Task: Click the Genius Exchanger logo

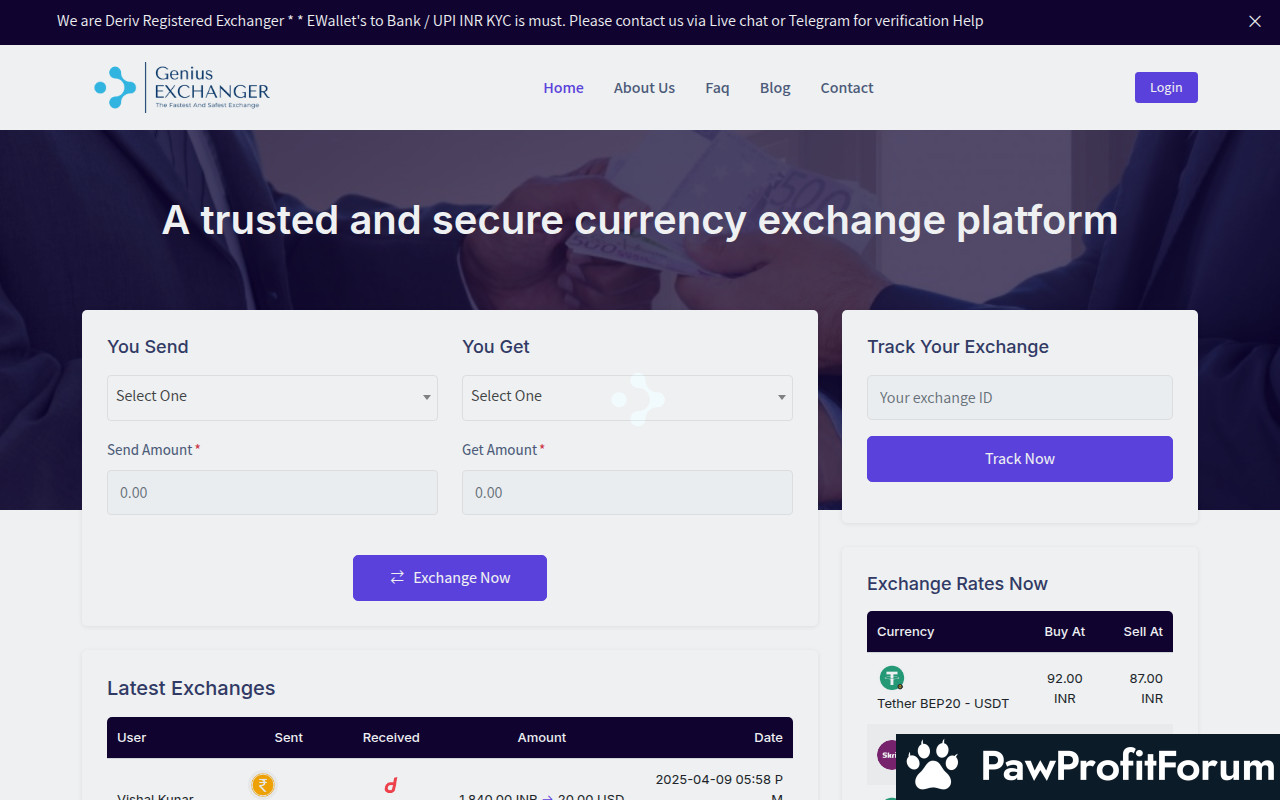Action: tap(182, 87)
